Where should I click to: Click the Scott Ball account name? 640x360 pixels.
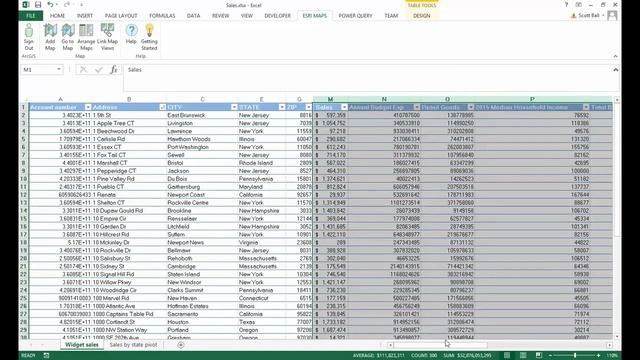click(589, 16)
